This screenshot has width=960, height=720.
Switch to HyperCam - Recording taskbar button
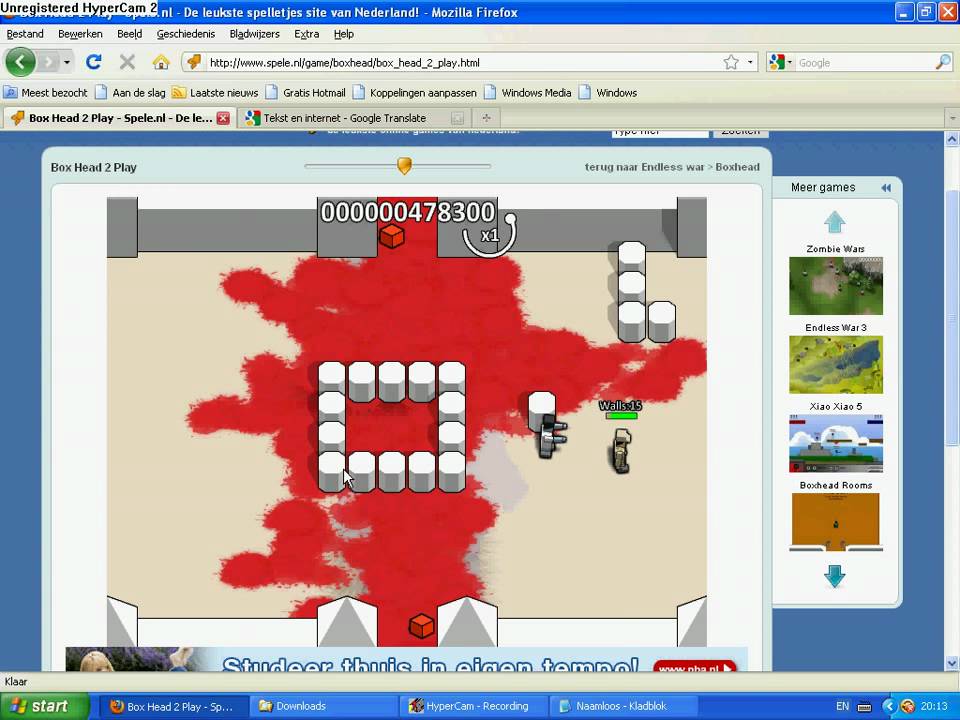pyautogui.click(x=474, y=706)
